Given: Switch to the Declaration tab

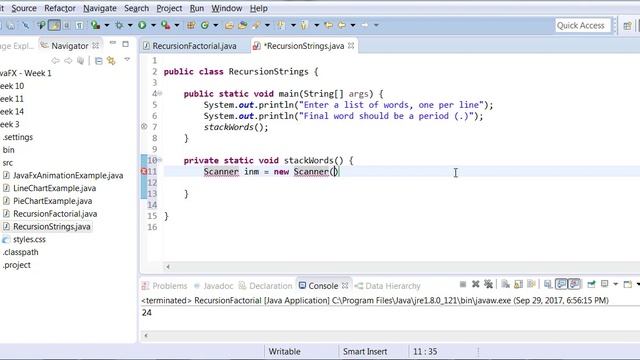Looking at the screenshot, I should tap(266, 286).
